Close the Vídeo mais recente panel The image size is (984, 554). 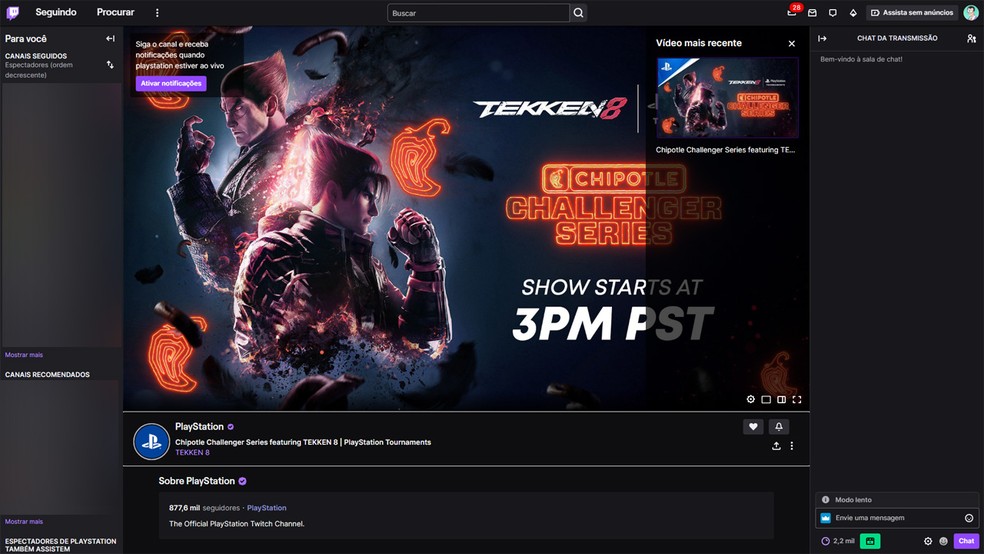792,43
